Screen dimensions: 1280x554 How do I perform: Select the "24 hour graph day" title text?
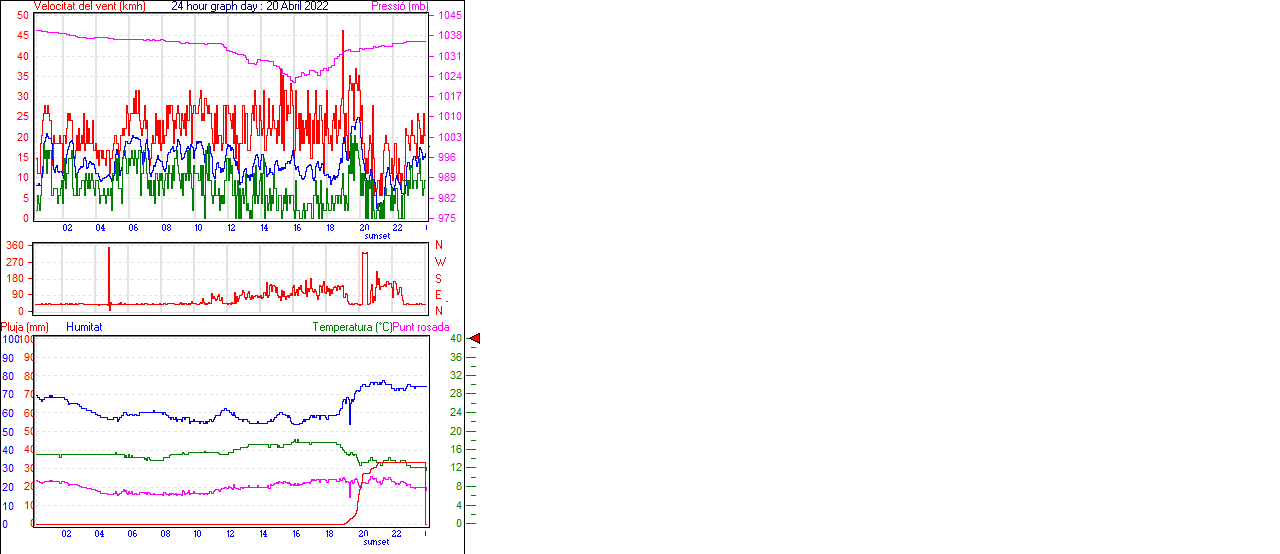point(213,6)
